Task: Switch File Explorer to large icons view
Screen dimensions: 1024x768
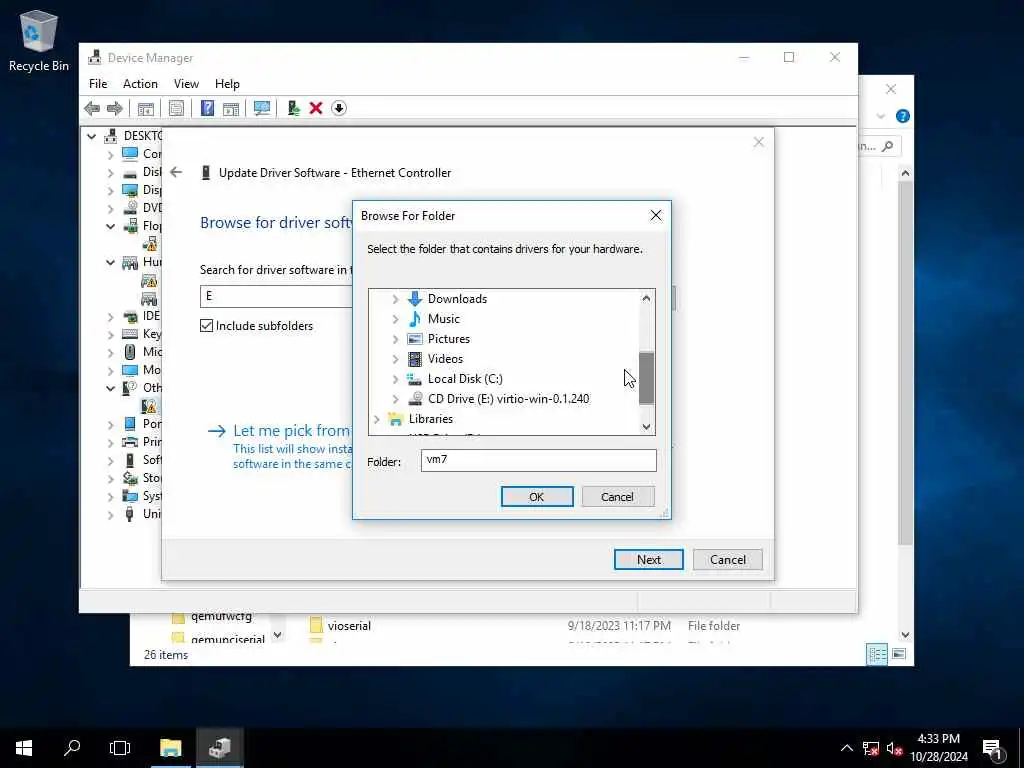Action: pyautogui.click(x=899, y=654)
